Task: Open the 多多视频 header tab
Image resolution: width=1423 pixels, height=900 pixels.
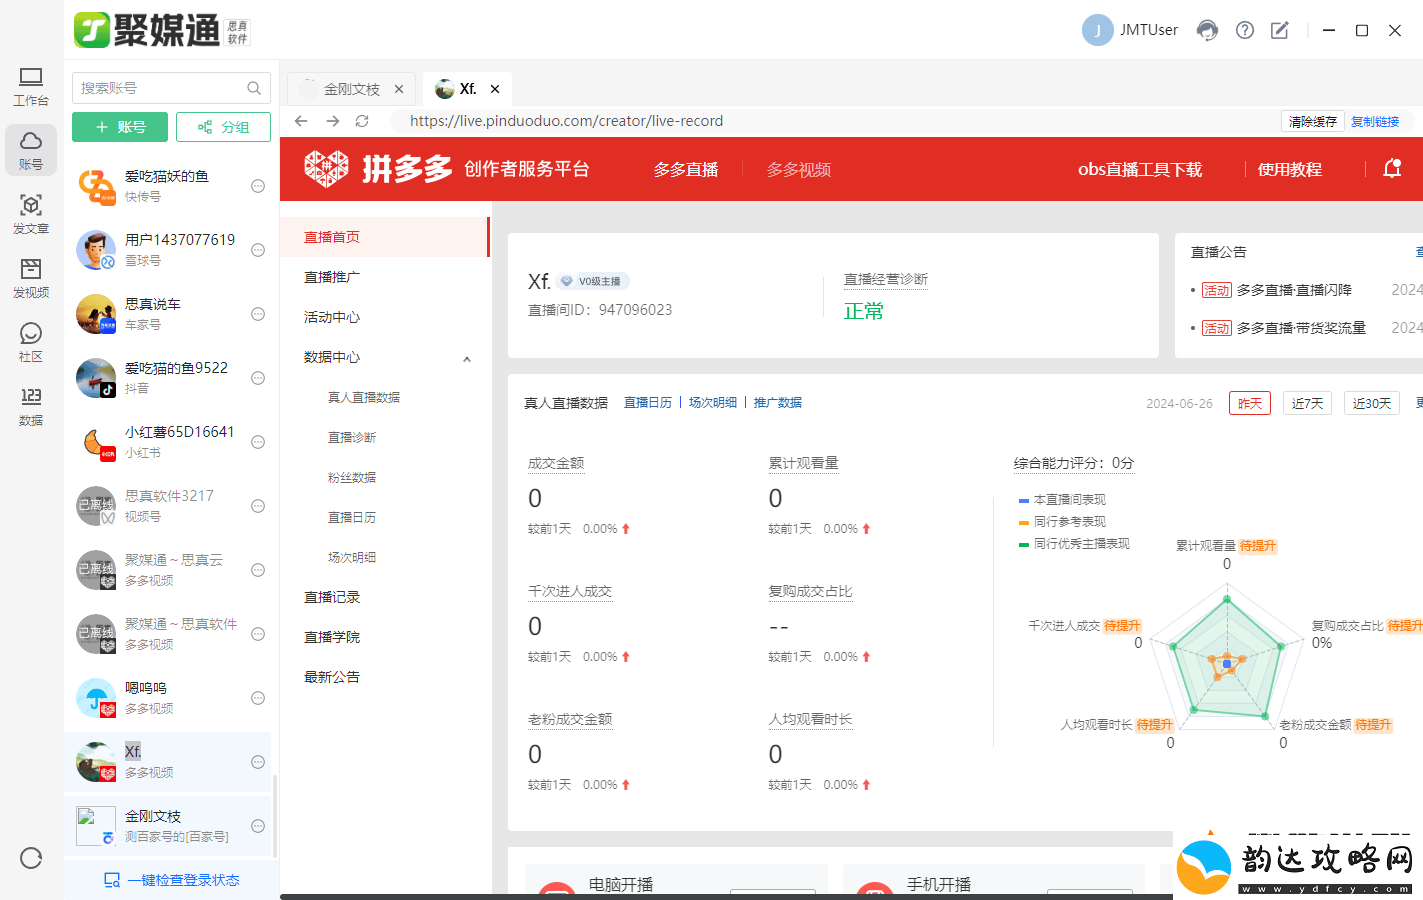Action: (799, 169)
